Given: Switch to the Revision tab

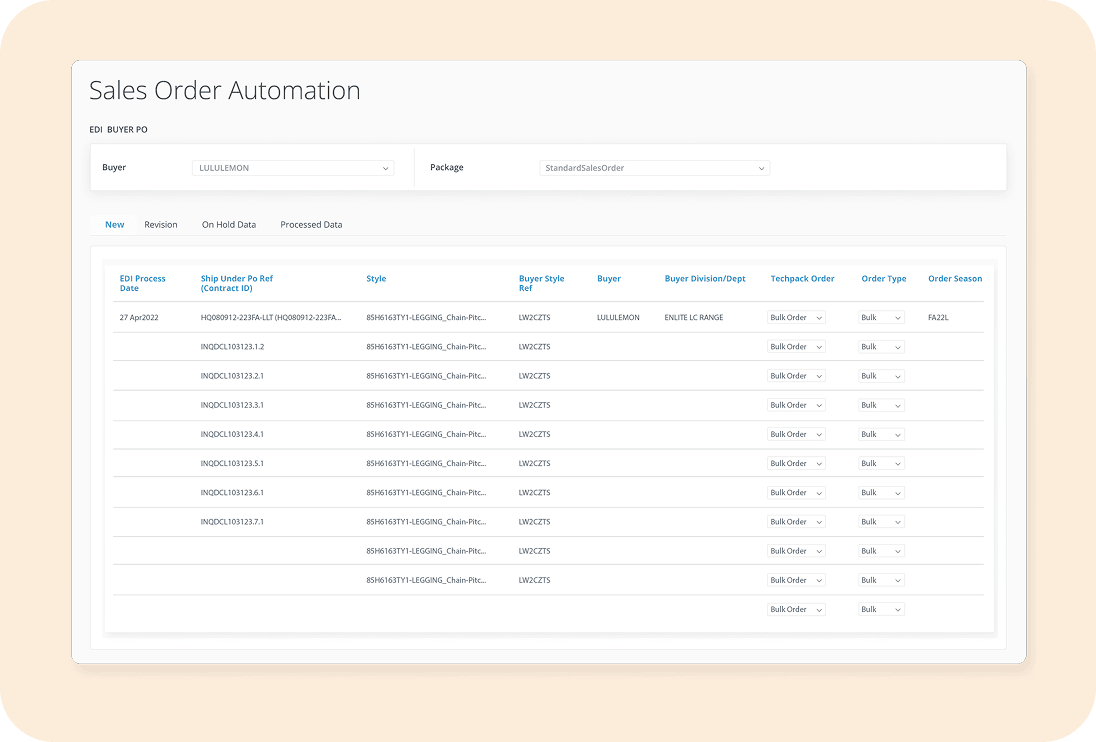Looking at the screenshot, I should click(x=160, y=225).
